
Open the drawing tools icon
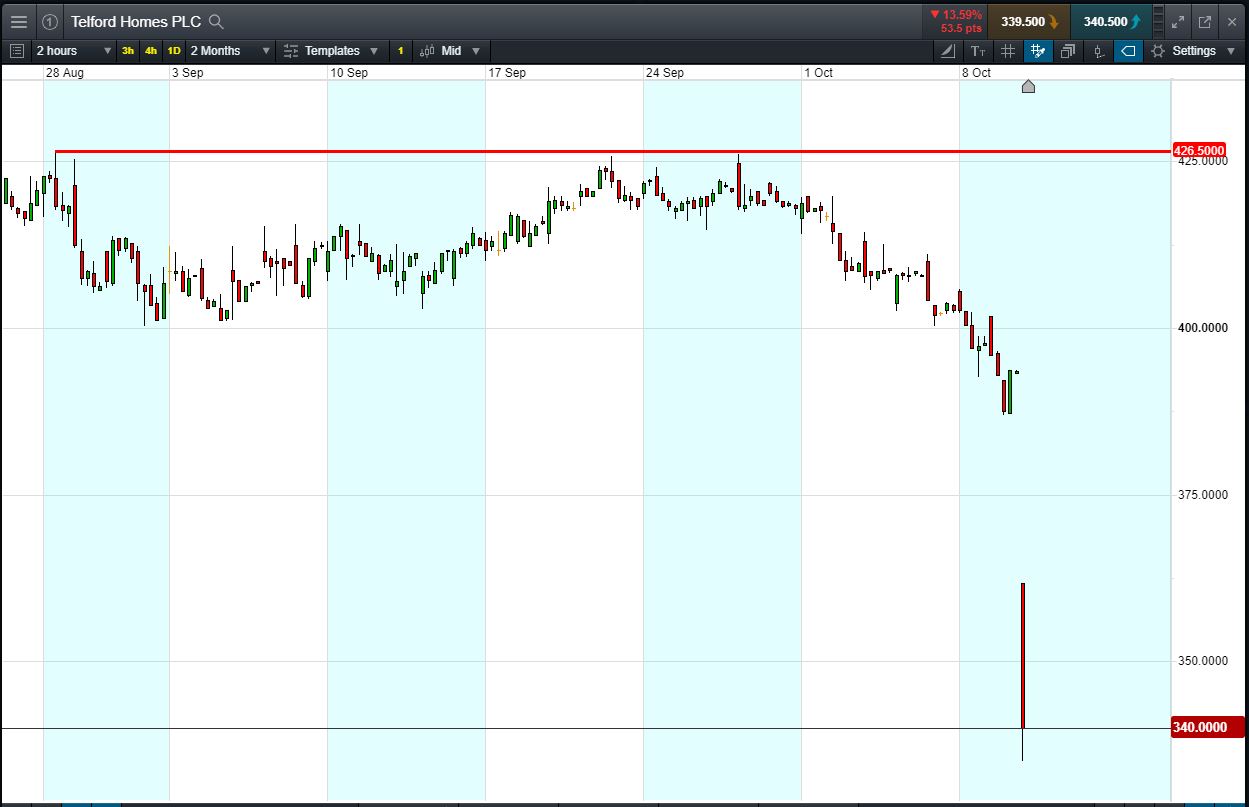[948, 51]
